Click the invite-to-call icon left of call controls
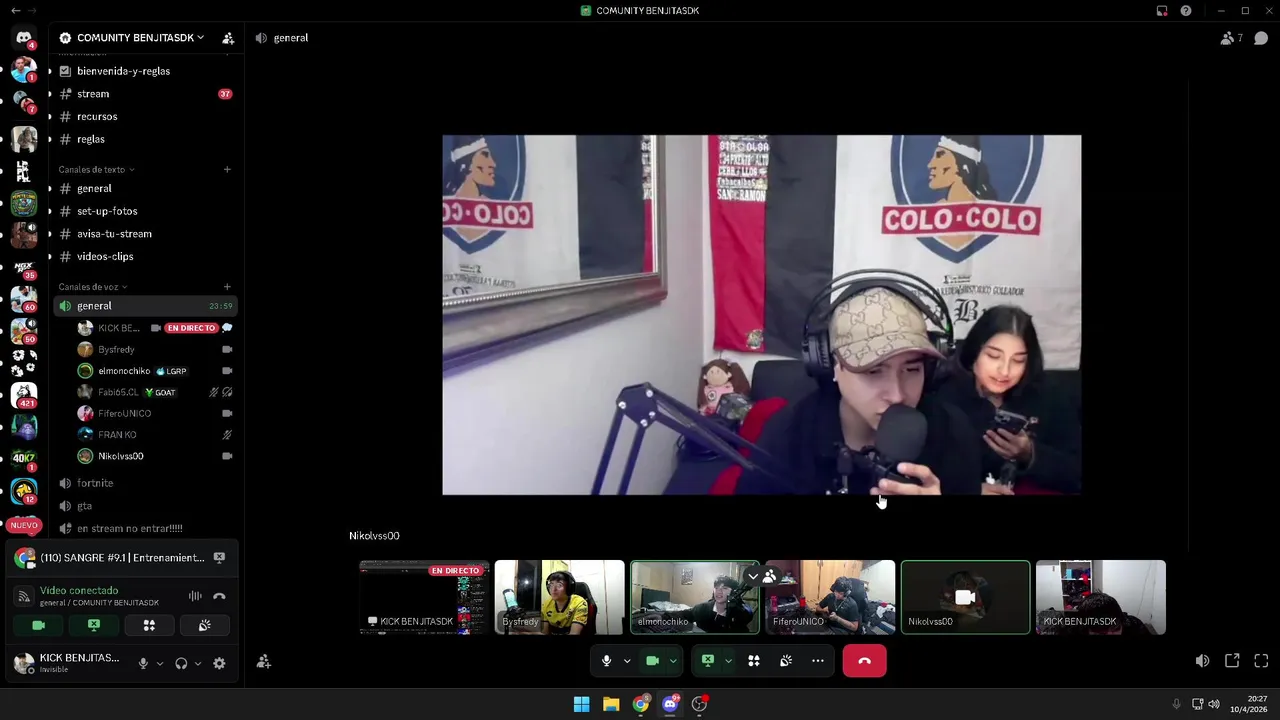Image resolution: width=1280 pixels, height=720 pixels. (264, 662)
